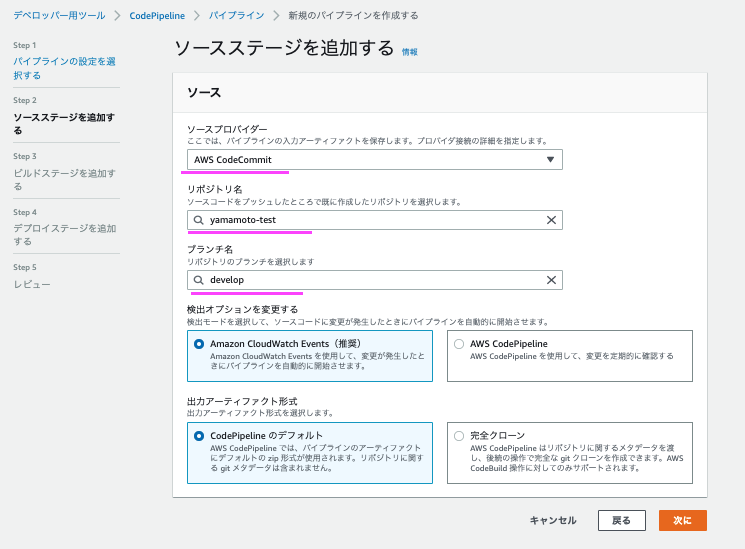This screenshot has width=745, height=549.
Task: Focus the develop branch name field
Action: click(375, 280)
